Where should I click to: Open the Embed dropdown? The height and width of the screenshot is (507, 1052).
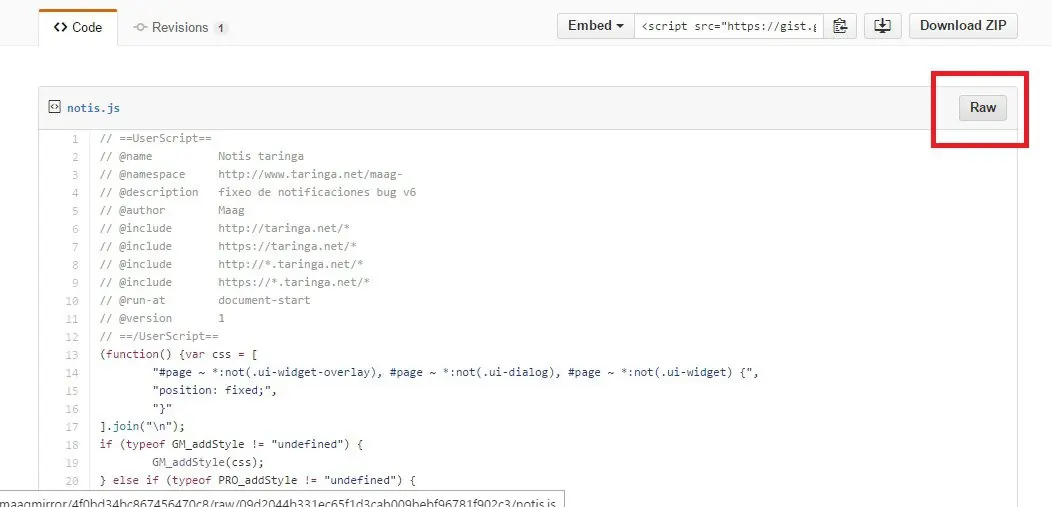coord(596,25)
